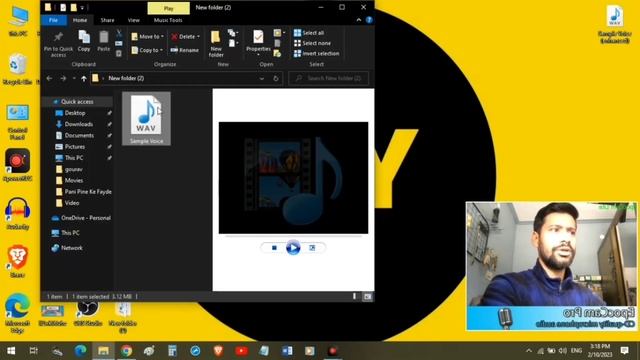This screenshot has height=360, width=640.
Task: Click the Play contextual tab in the title bar
Action: [x=169, y=8]
